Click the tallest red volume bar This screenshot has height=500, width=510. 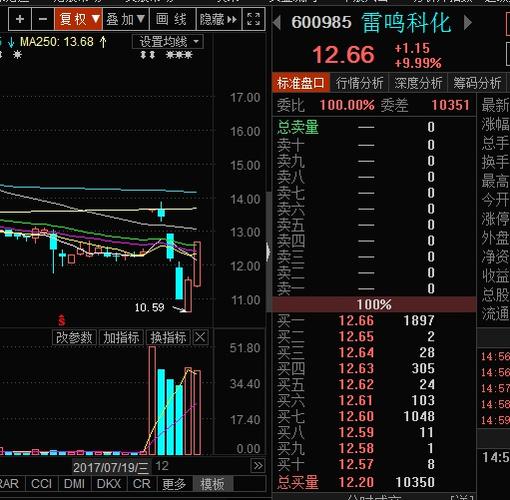tap(152, 401)
